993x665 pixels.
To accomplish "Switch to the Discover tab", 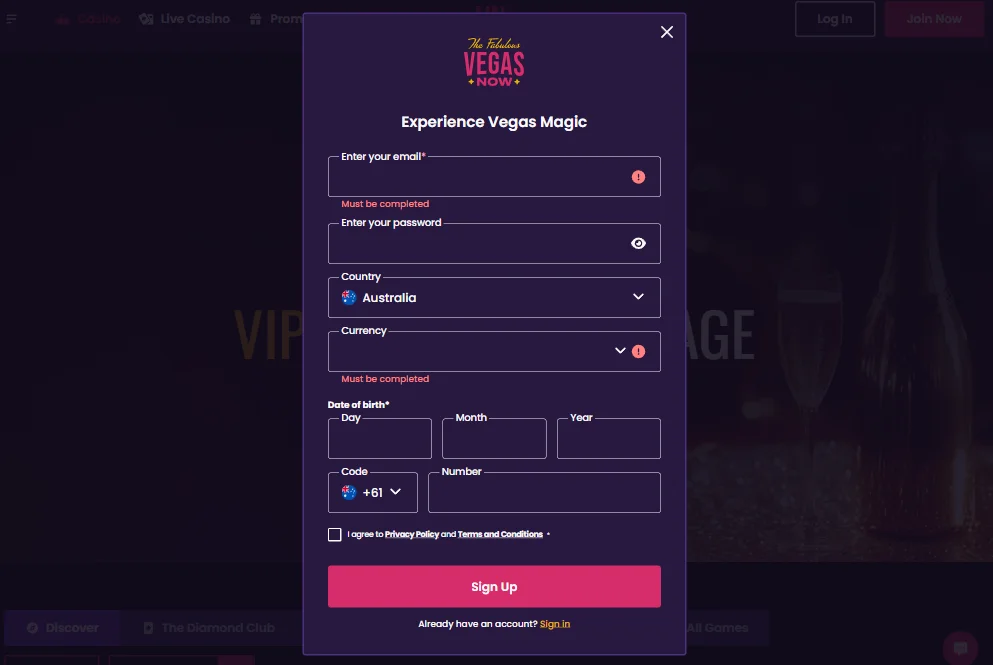I will click(x=62, y=627).
